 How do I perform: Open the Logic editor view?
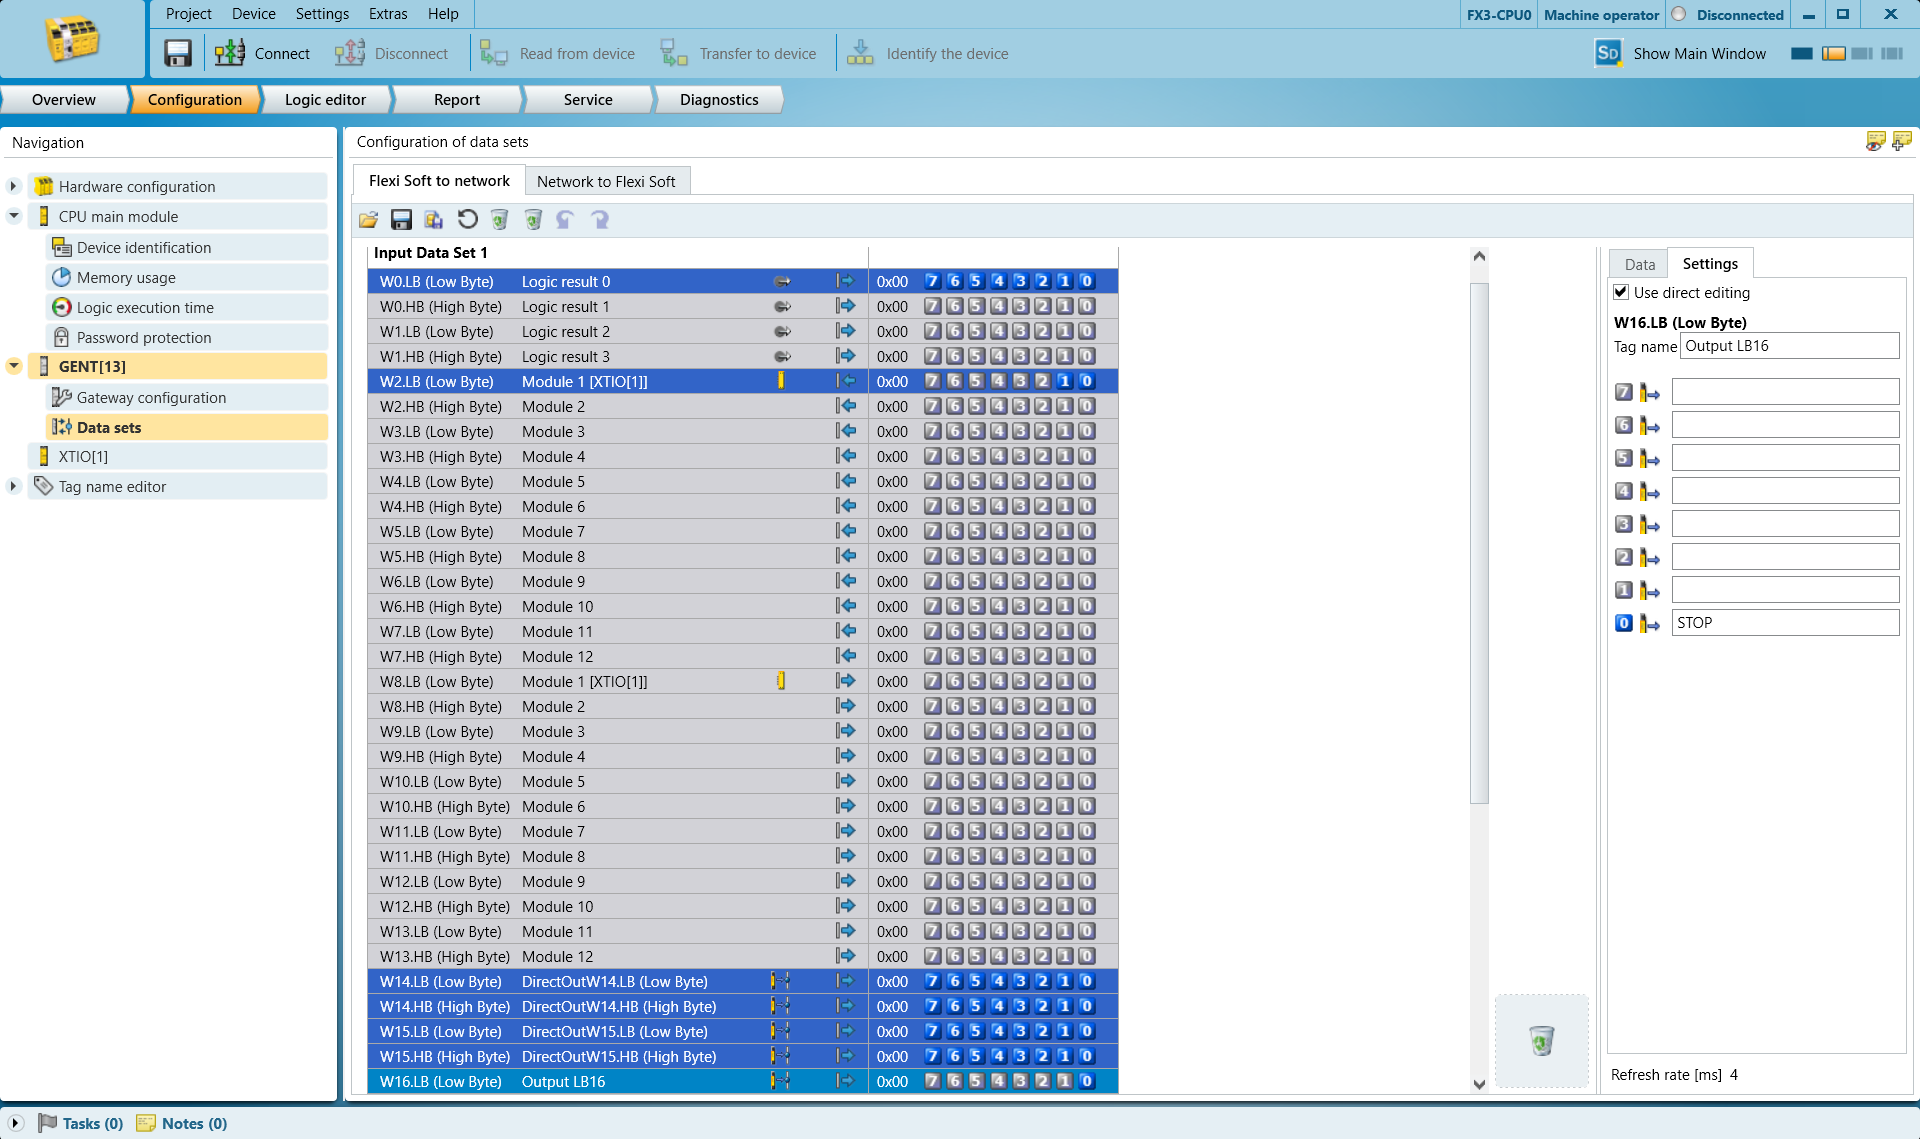pos(325,99)
